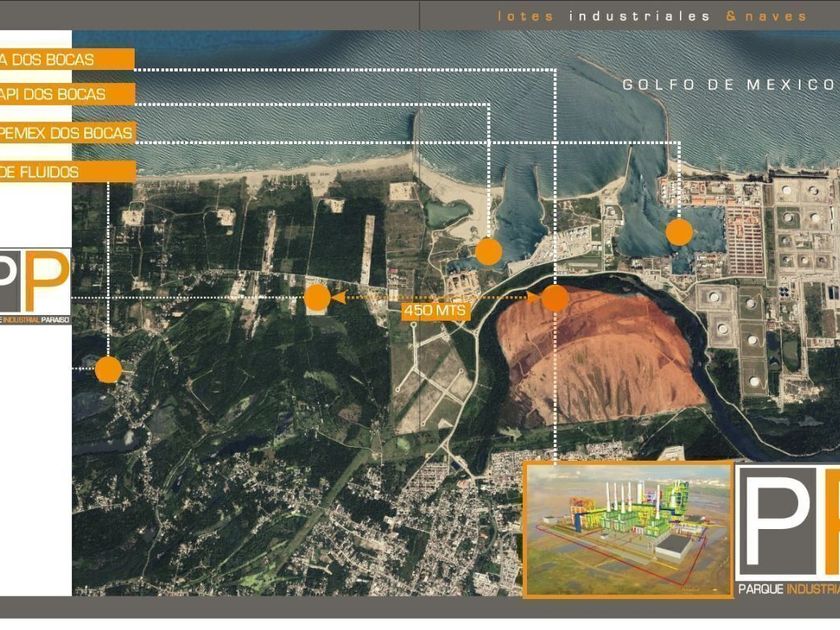The width and height of the screenshot is (840, 630).
Task: Click the orange-shaded refinery land area
Action: pyautogui.click(x=600, y=360)
